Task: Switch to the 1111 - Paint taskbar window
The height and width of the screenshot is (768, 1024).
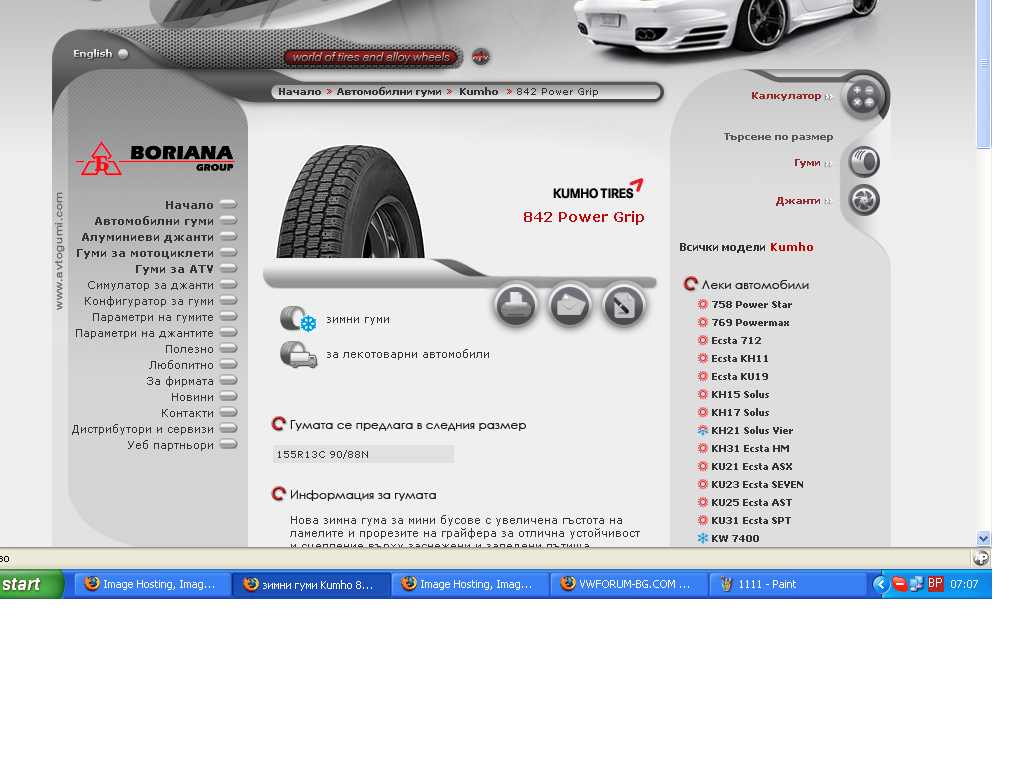Action: click(788, 584)
